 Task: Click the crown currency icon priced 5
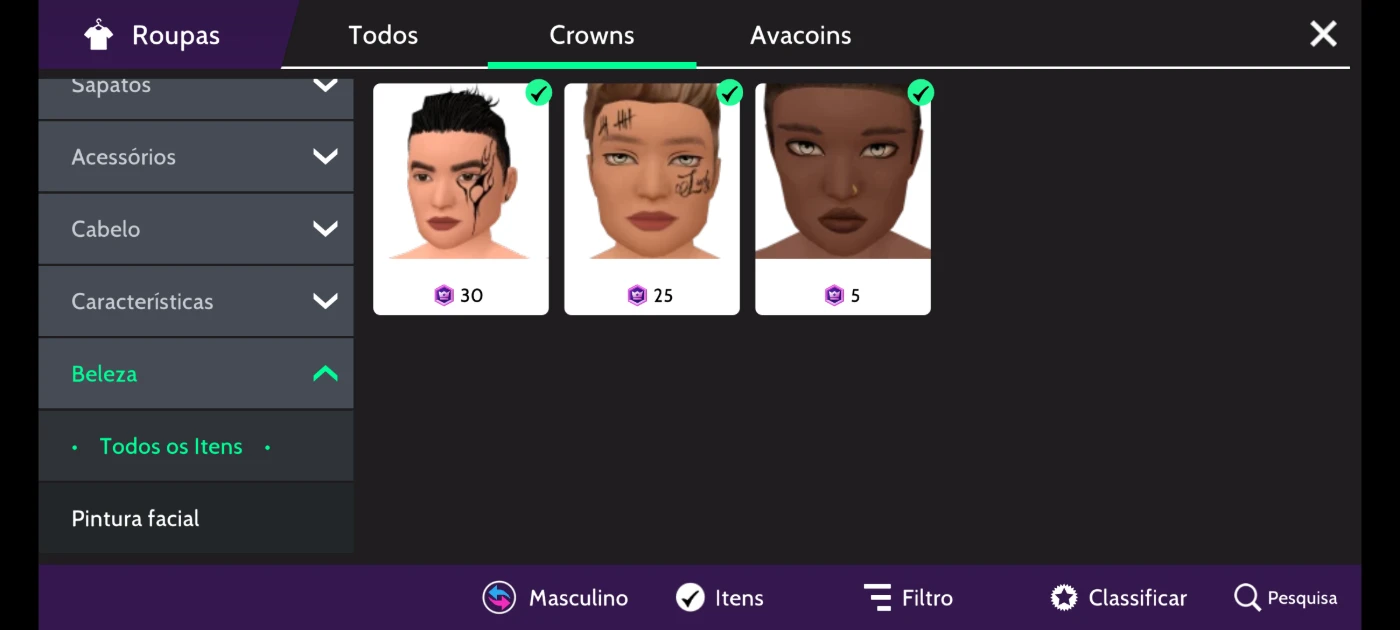(834, 295)
